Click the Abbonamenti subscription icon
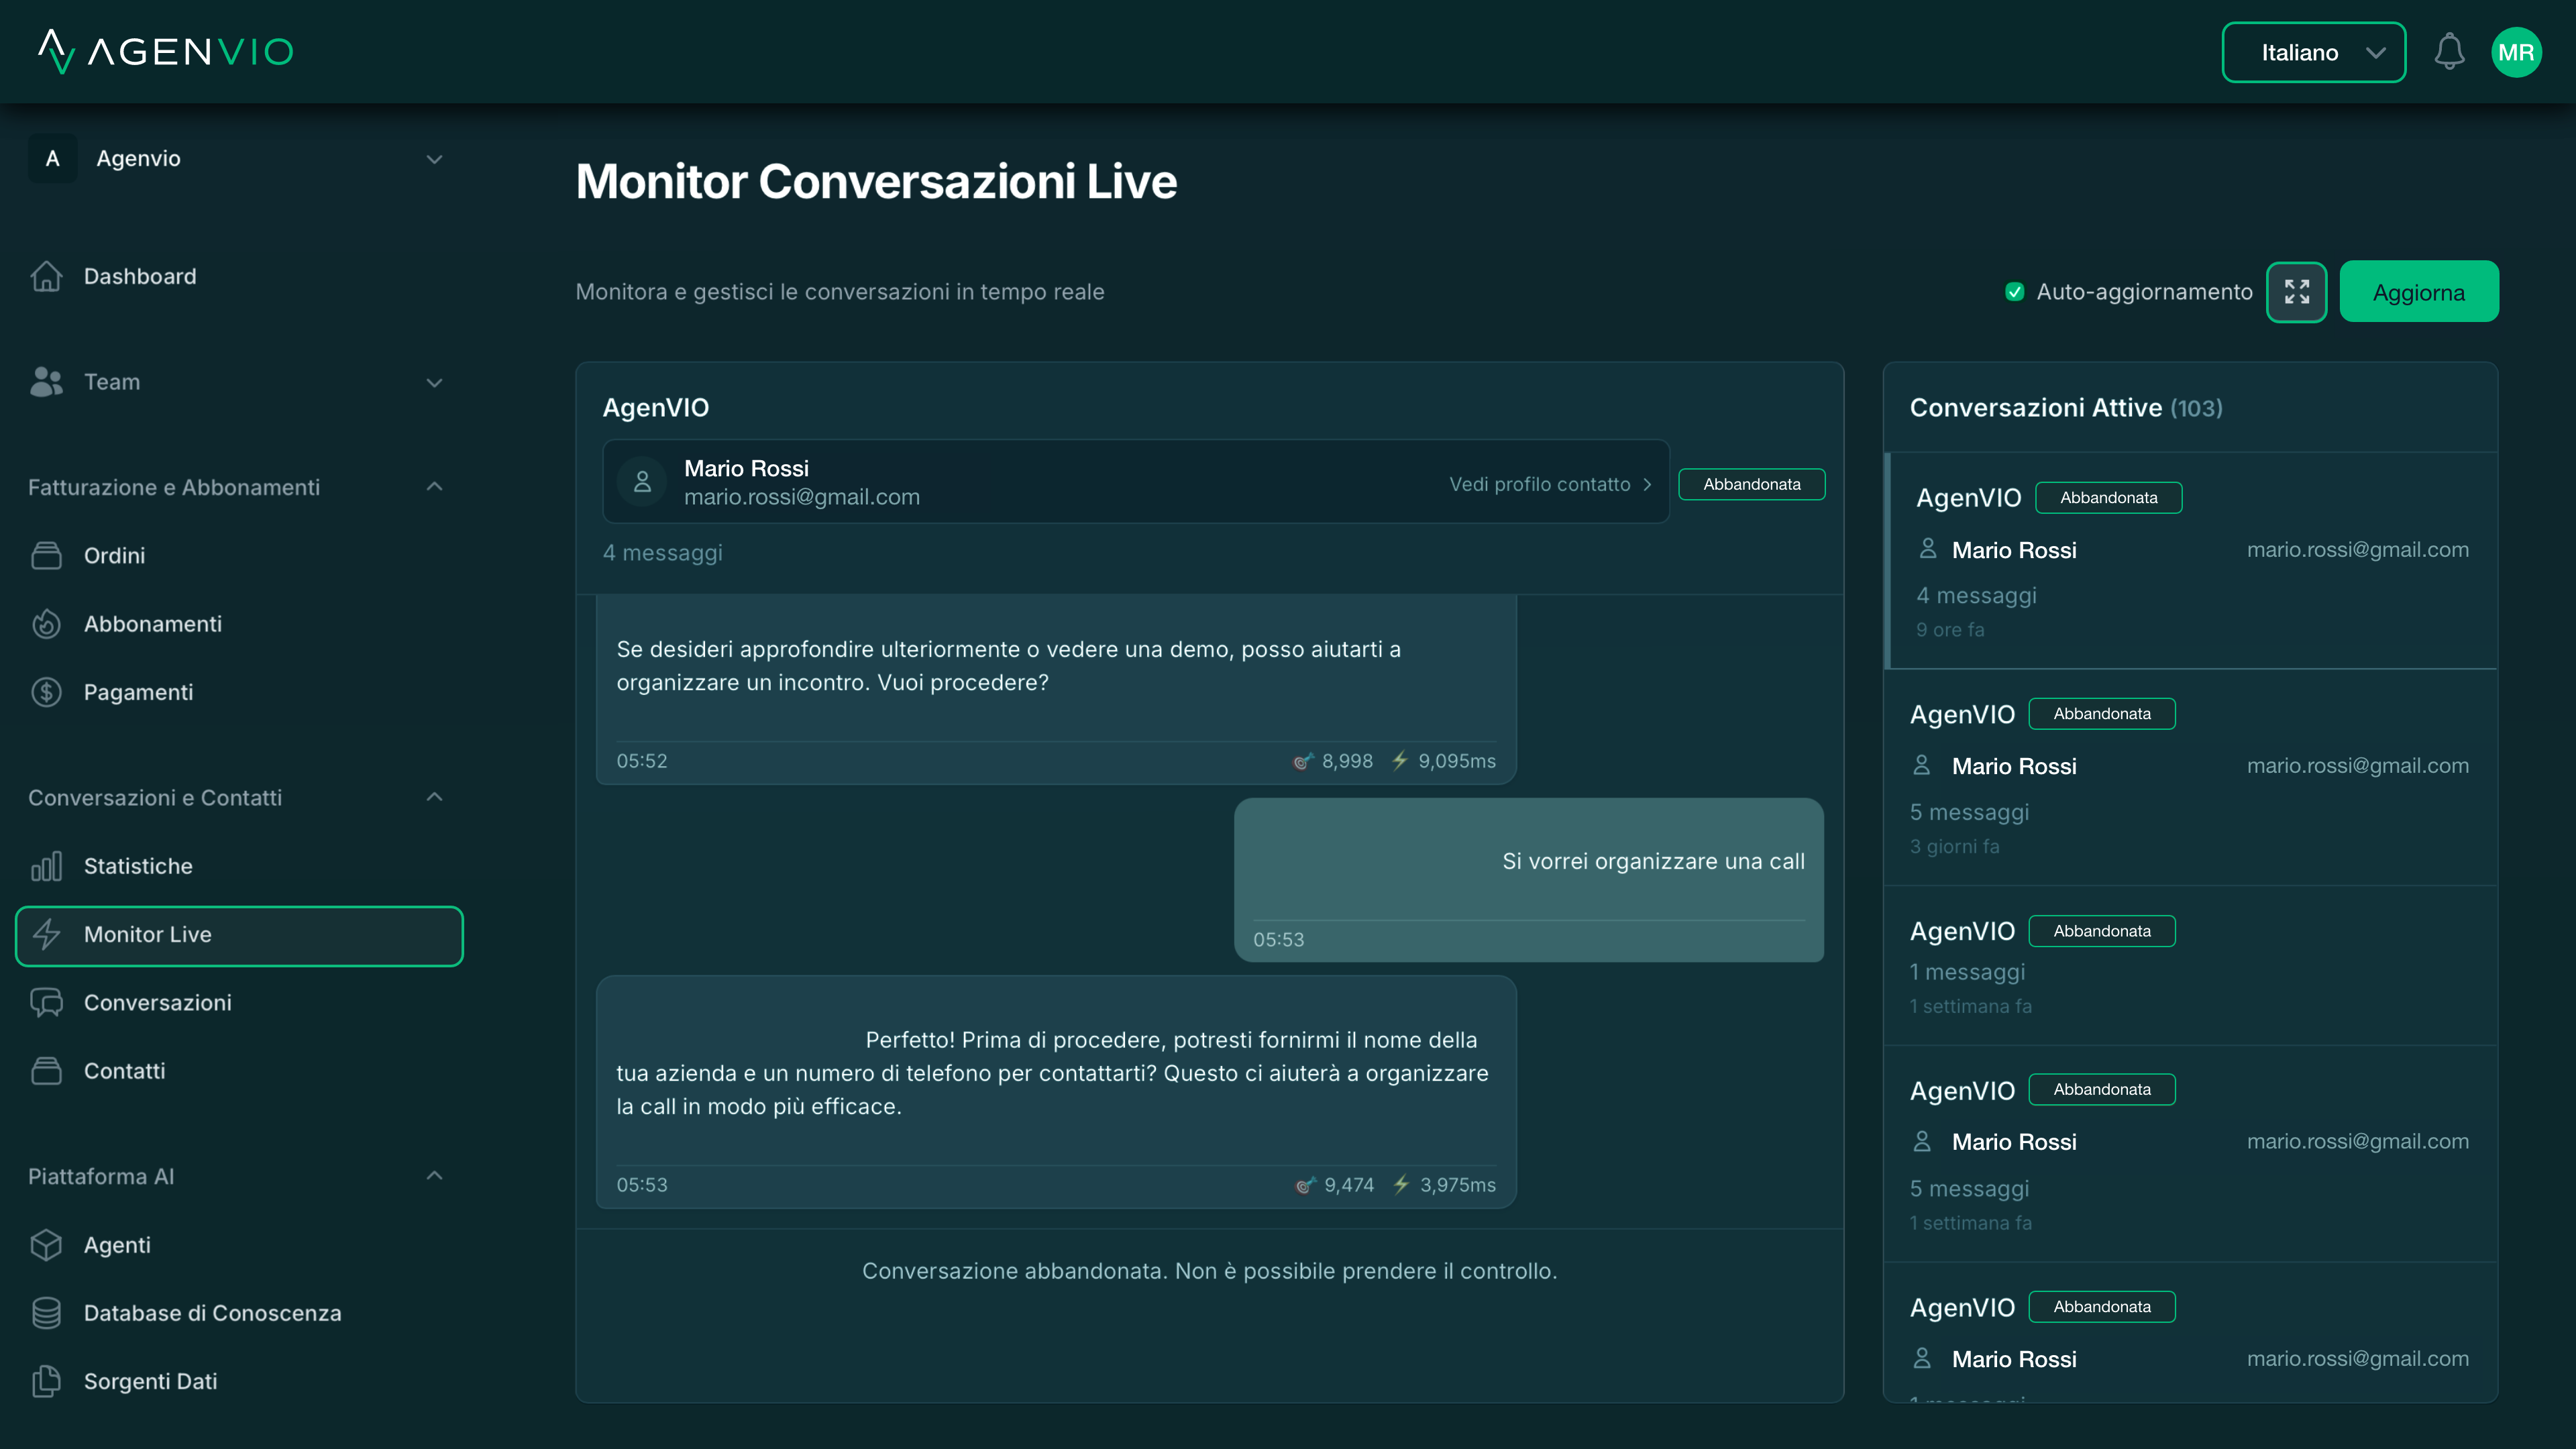The width and height of the screenshot is (2576, 1449). click(46, 623)
